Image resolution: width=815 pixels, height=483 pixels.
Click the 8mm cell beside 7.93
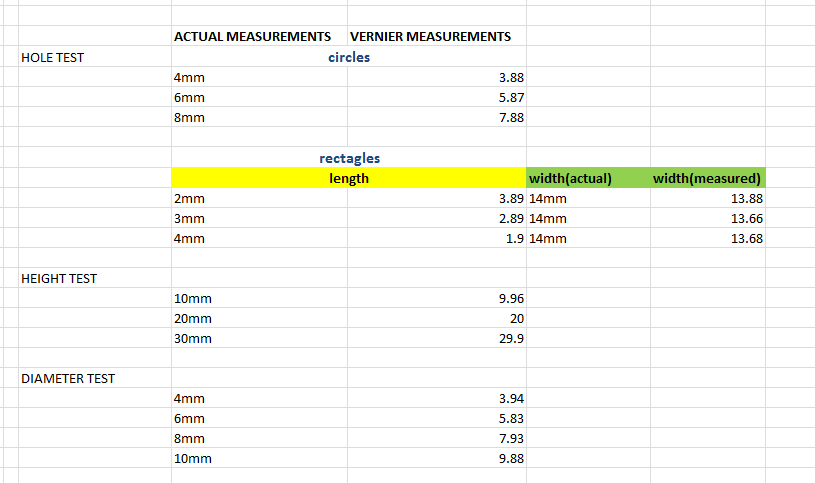(259, 438)
